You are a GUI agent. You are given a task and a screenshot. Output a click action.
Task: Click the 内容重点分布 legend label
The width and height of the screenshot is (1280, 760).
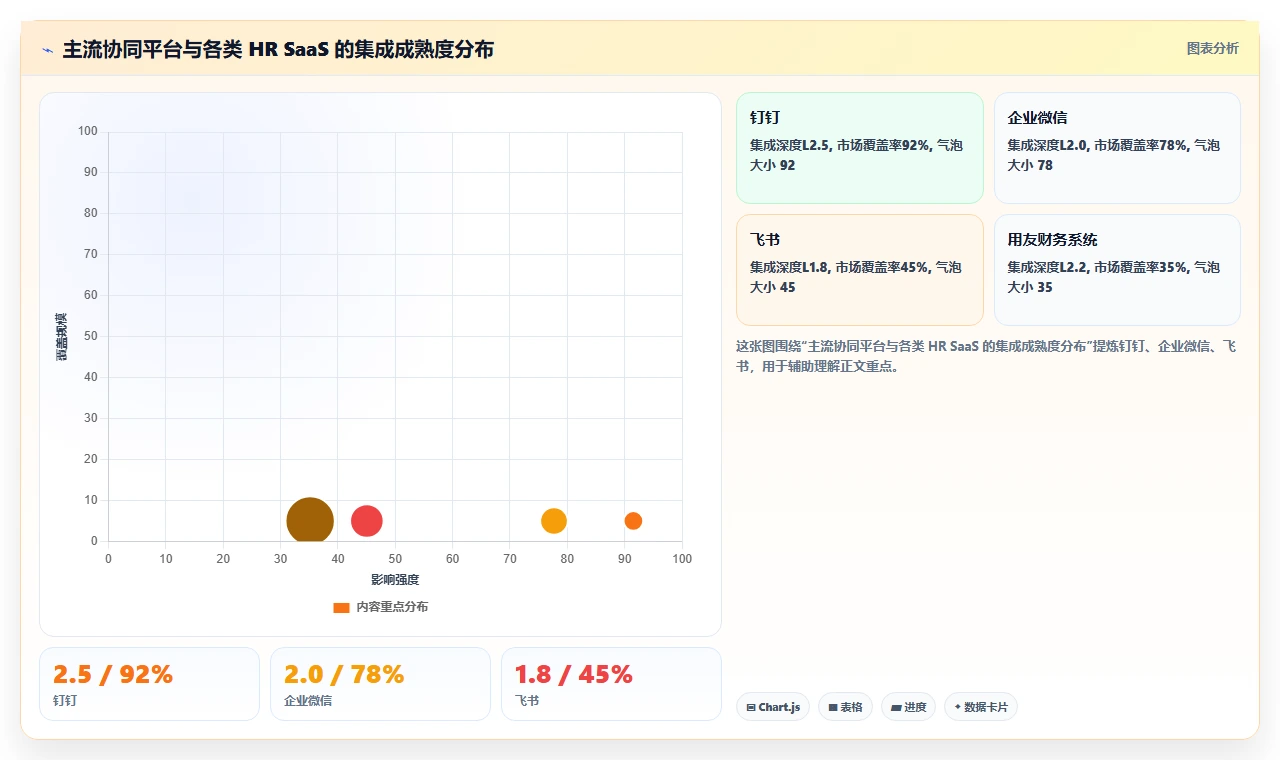click(392, 607)
